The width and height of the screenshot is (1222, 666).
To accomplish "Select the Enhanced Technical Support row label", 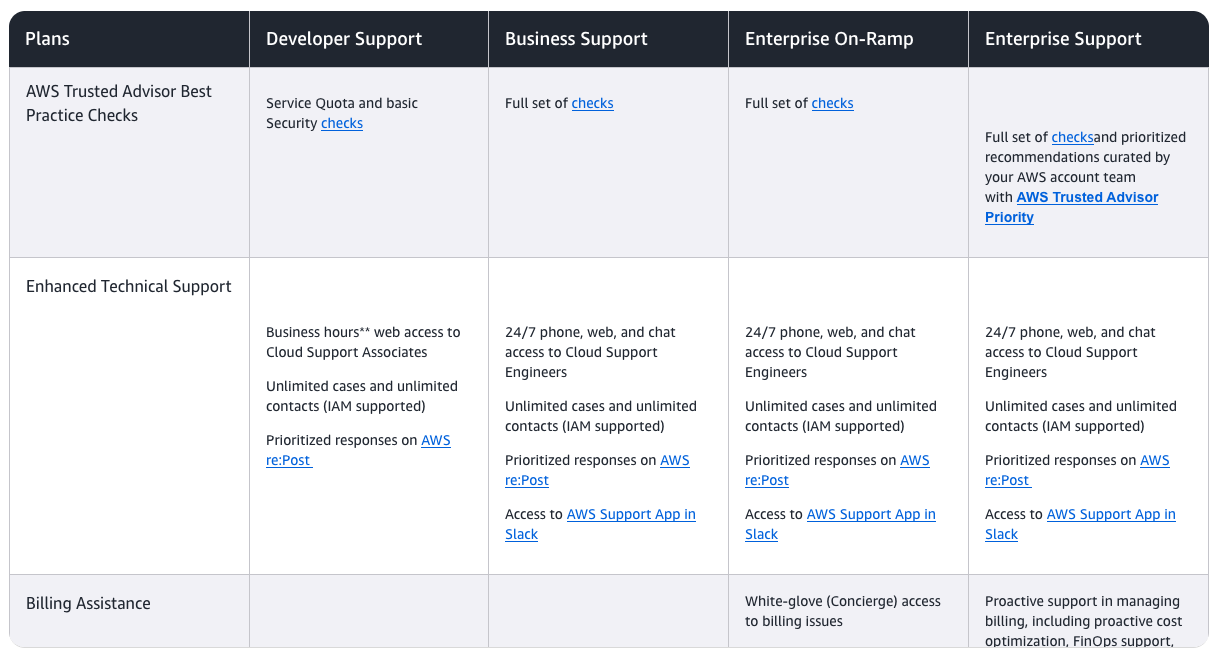I will pos(129,287).
